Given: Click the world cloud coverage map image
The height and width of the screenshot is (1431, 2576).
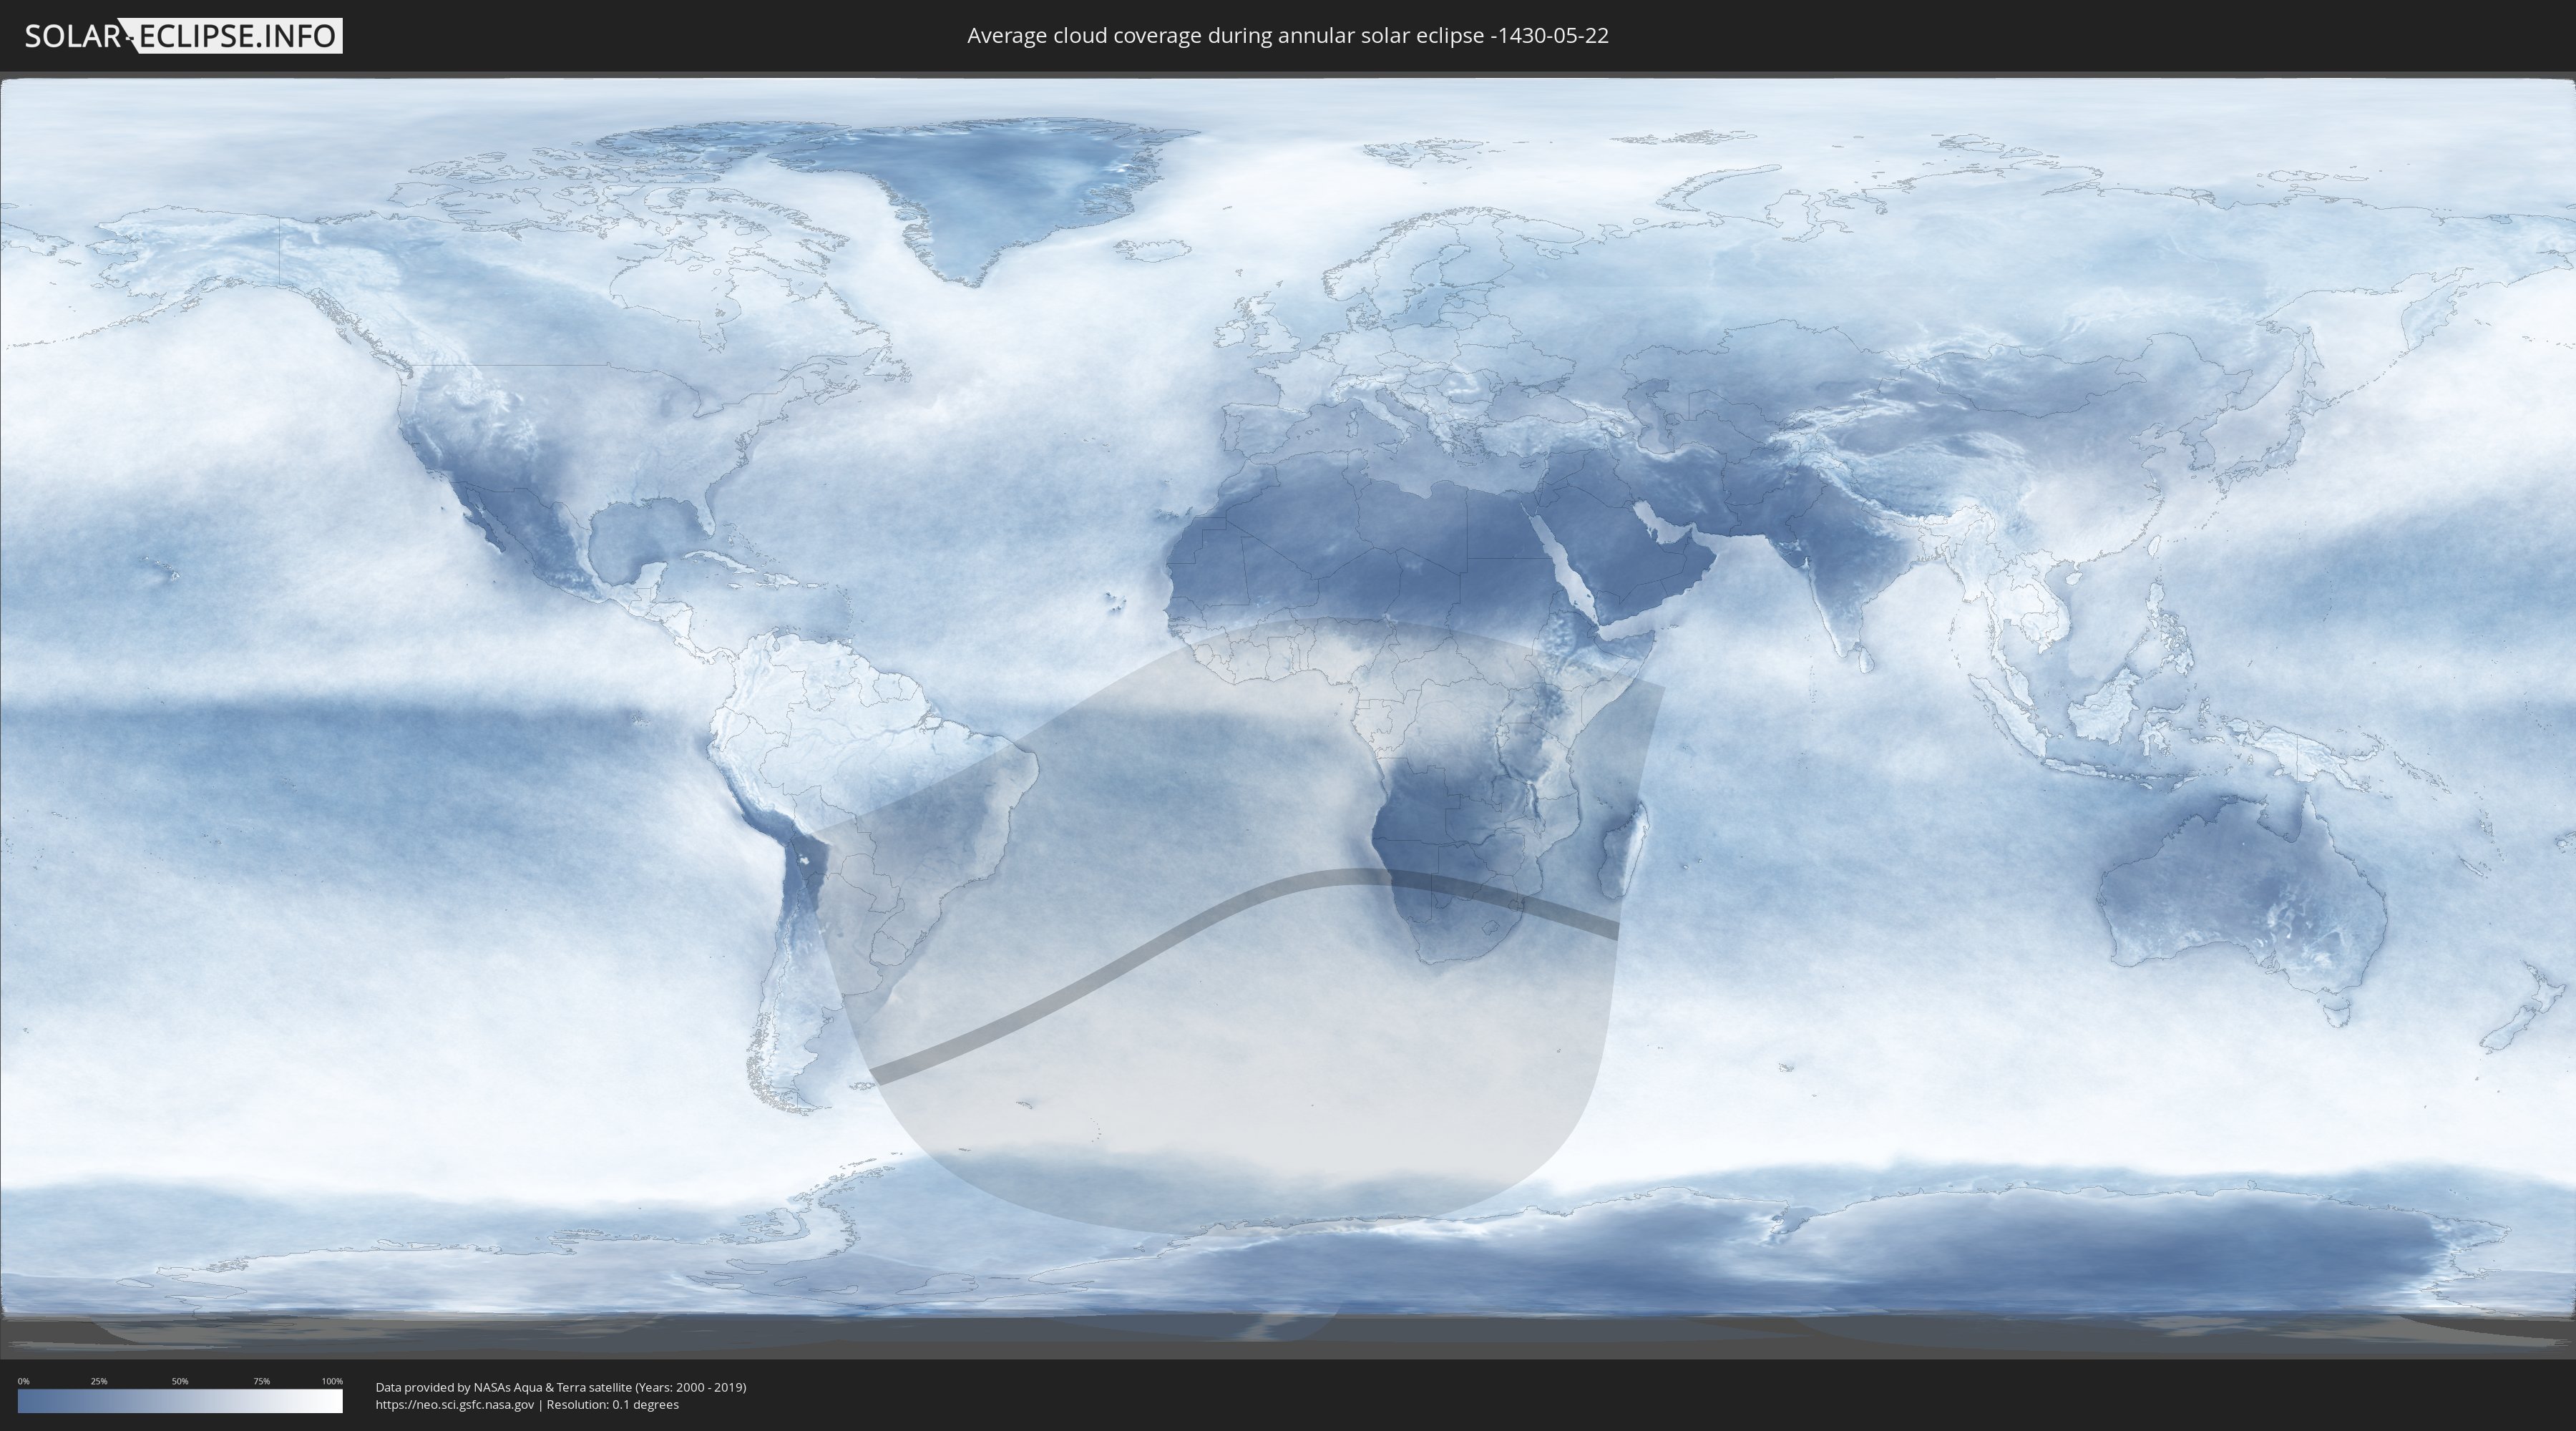Looking at the screenshot, I should pos(1288,715).
